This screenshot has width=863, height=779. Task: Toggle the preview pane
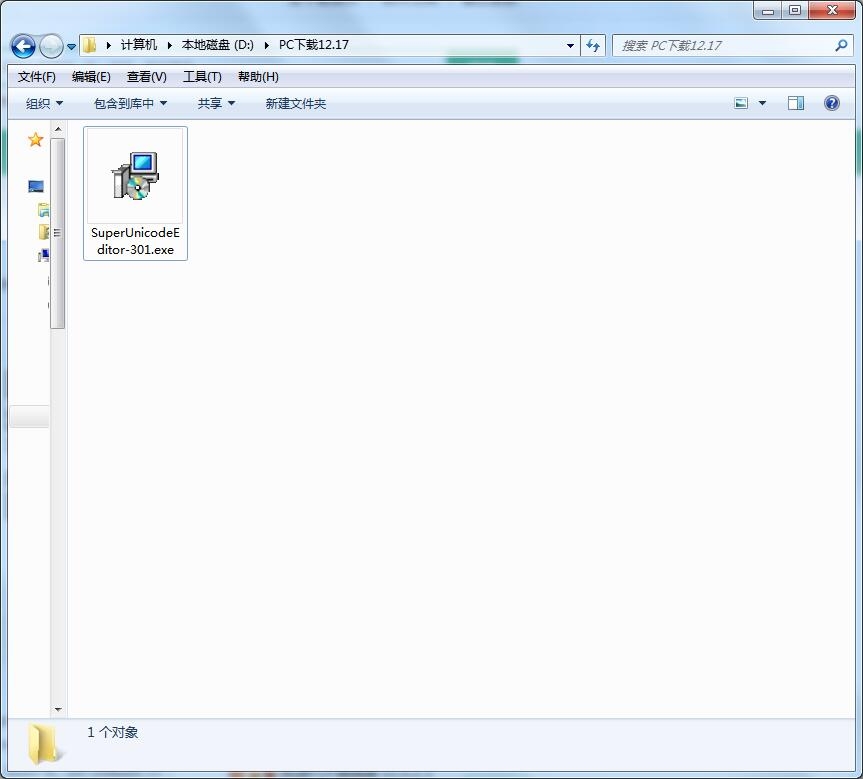796,103
